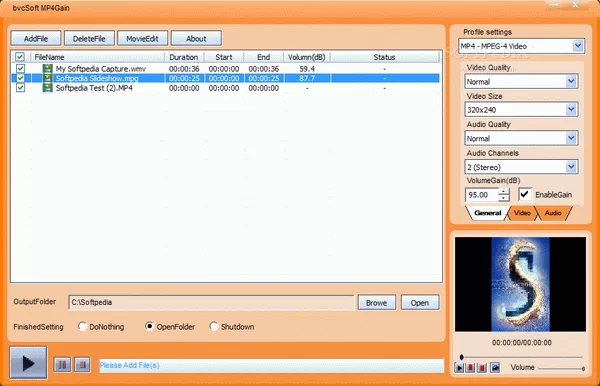Image resolution: width=600 pixels, height=386 pixels.
Task: Click the Start column header
Action: click(x=224, y=57)
